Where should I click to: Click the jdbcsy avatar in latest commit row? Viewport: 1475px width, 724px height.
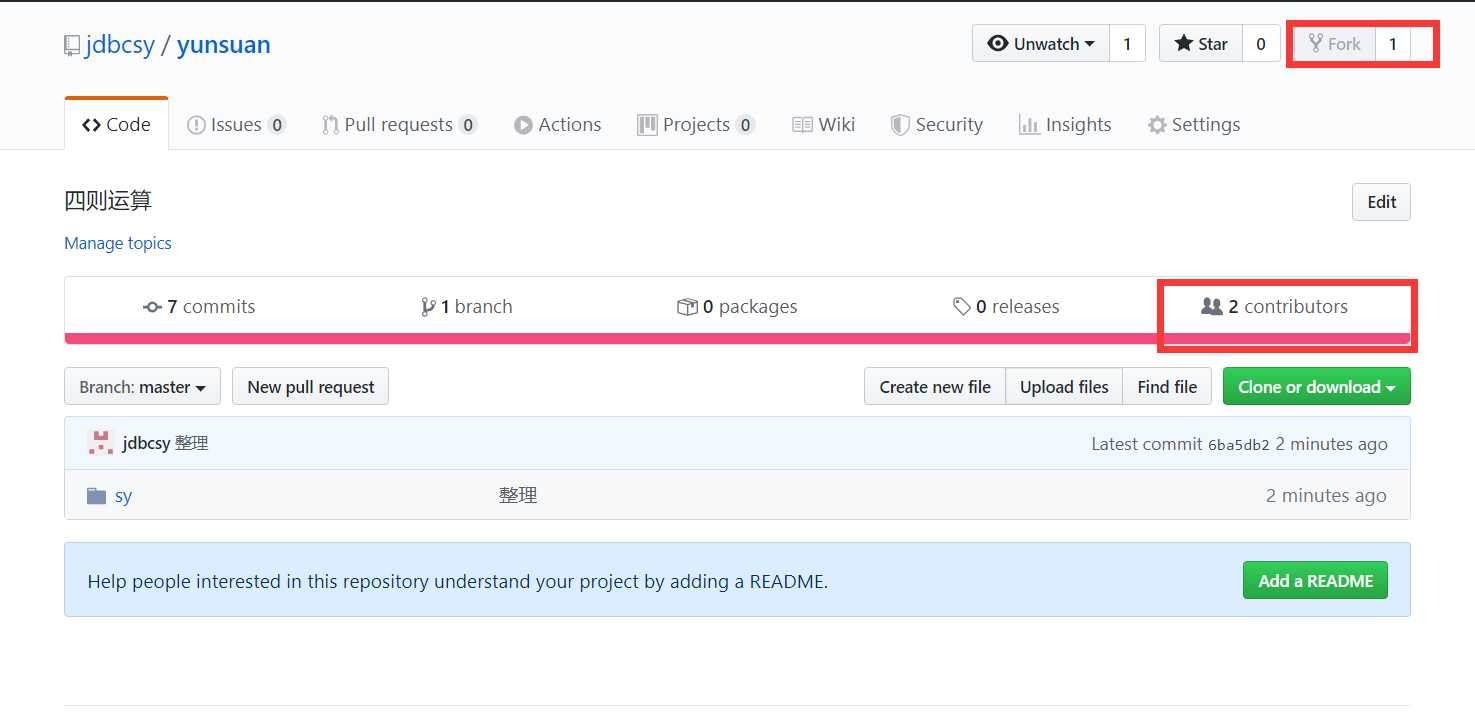pos(100,443)
